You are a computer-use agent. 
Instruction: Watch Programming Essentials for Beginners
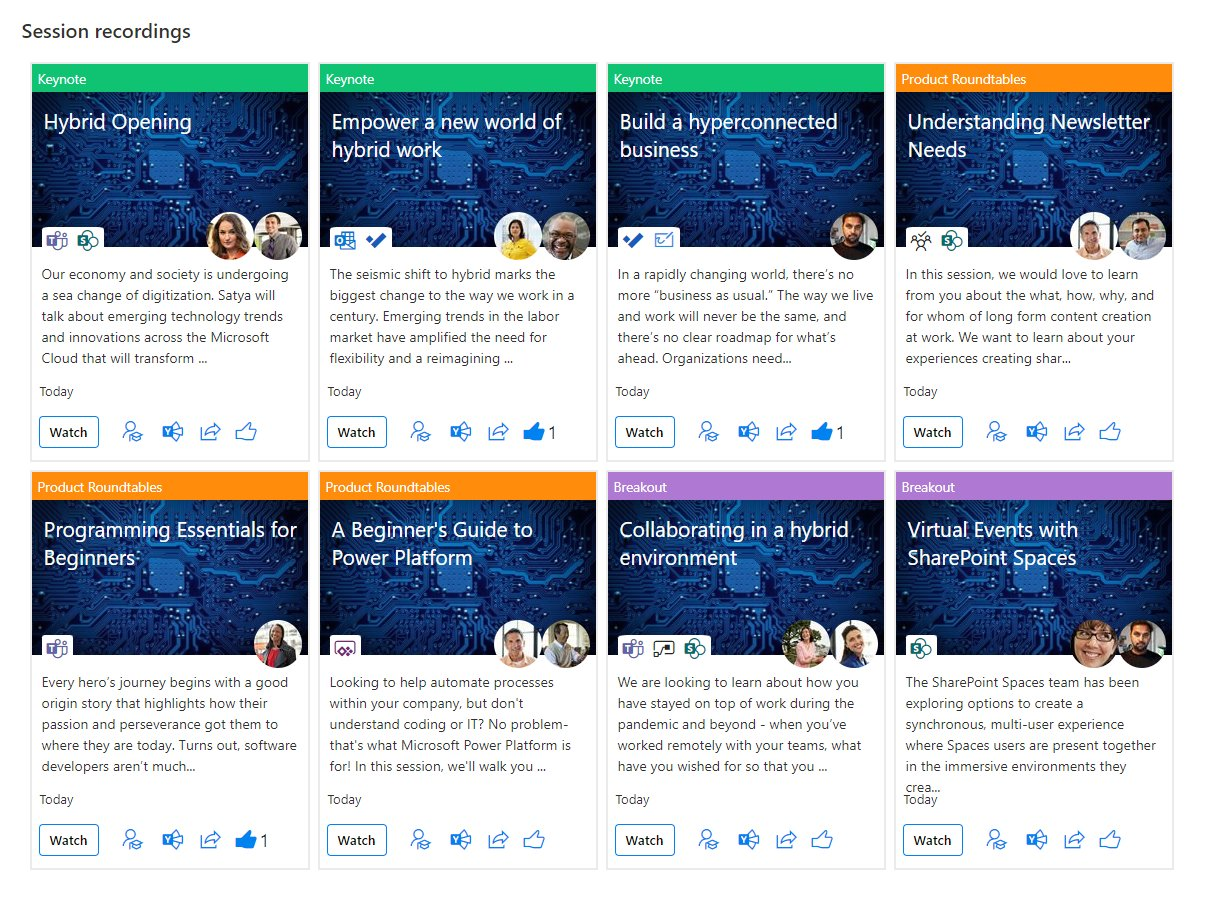(x=69, y=840)
